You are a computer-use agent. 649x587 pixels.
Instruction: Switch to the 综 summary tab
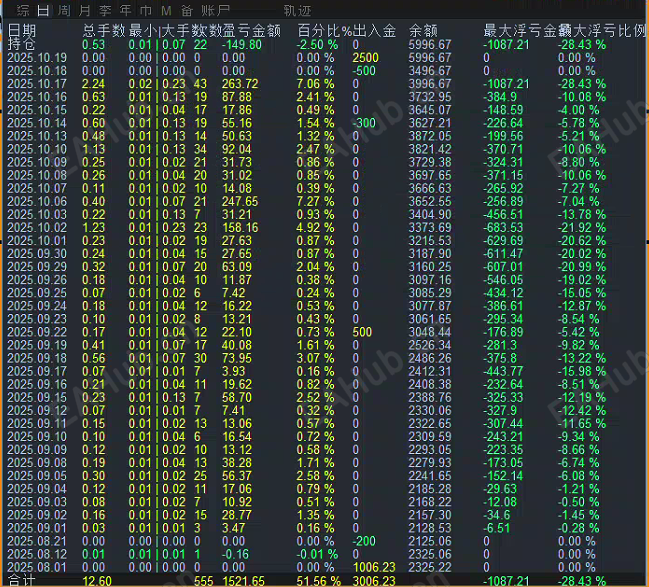pyautogui.click(x=23, y=10)
